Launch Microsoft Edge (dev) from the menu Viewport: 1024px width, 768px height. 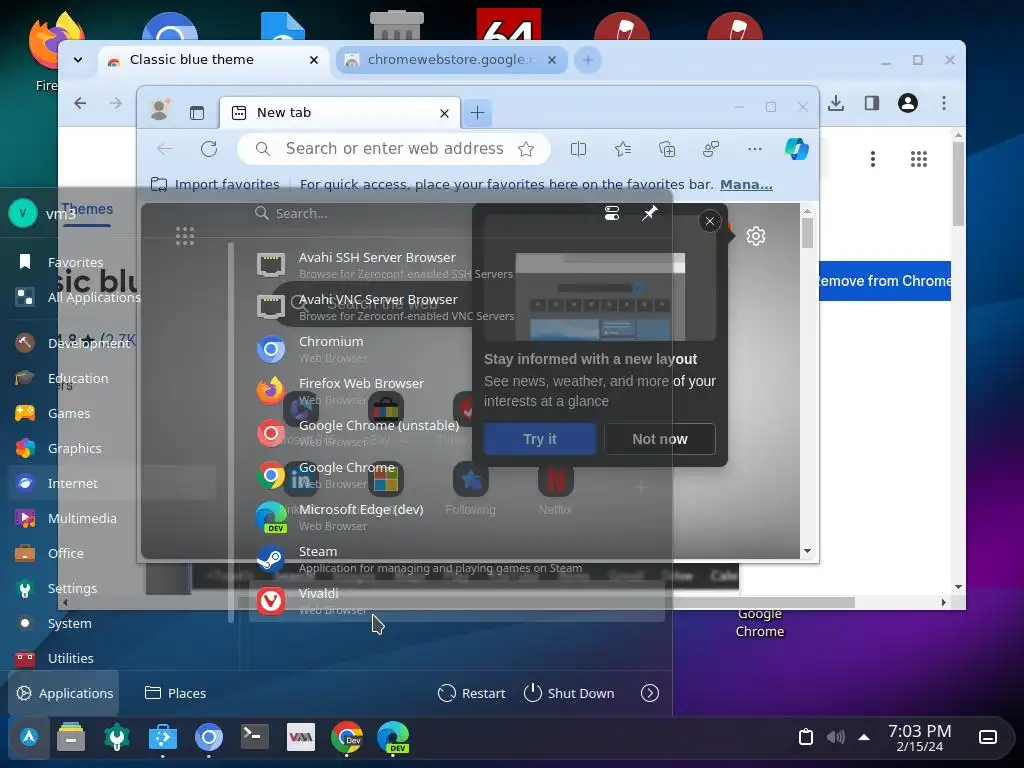[457, 517]
